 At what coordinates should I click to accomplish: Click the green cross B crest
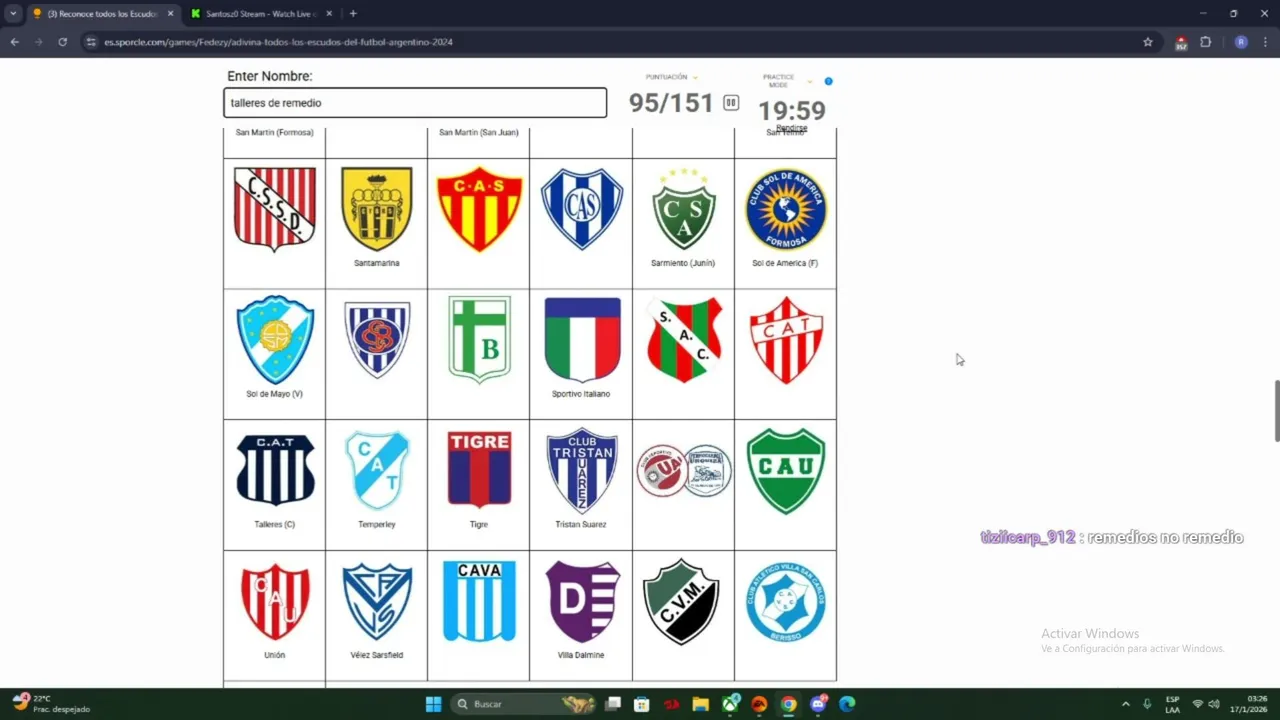[479, 339]
